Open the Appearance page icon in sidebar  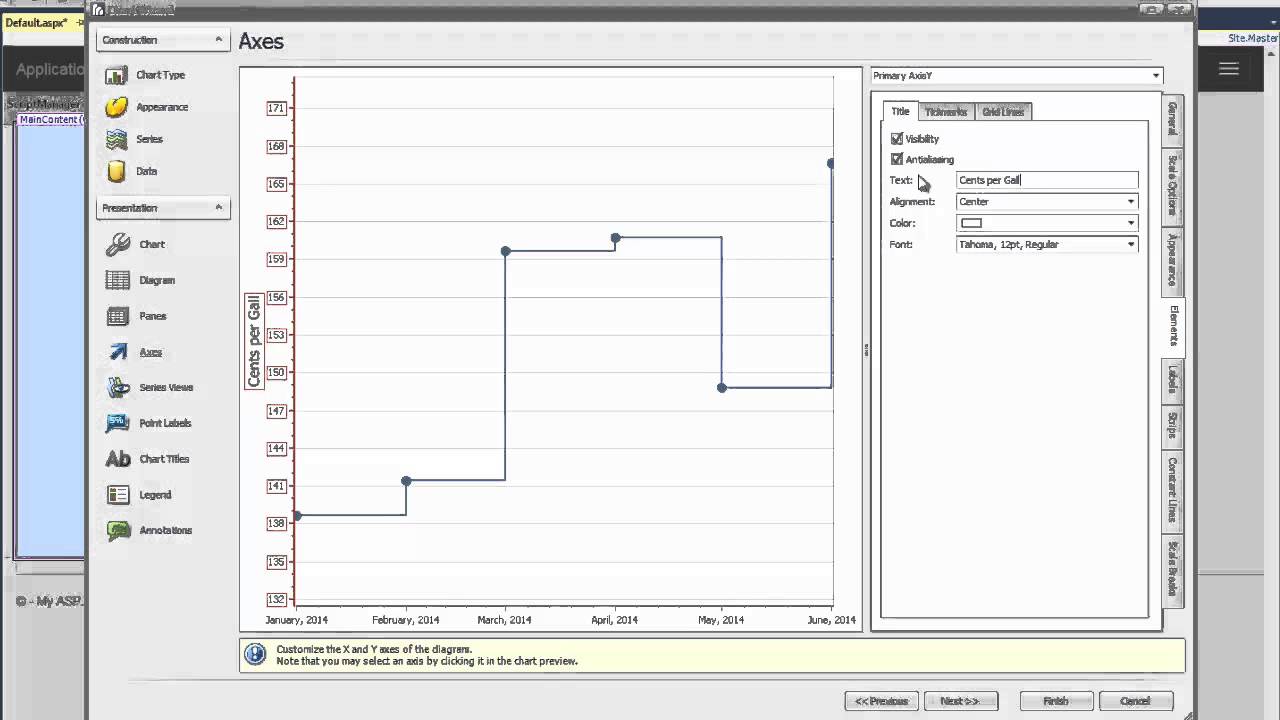point(117,107)
